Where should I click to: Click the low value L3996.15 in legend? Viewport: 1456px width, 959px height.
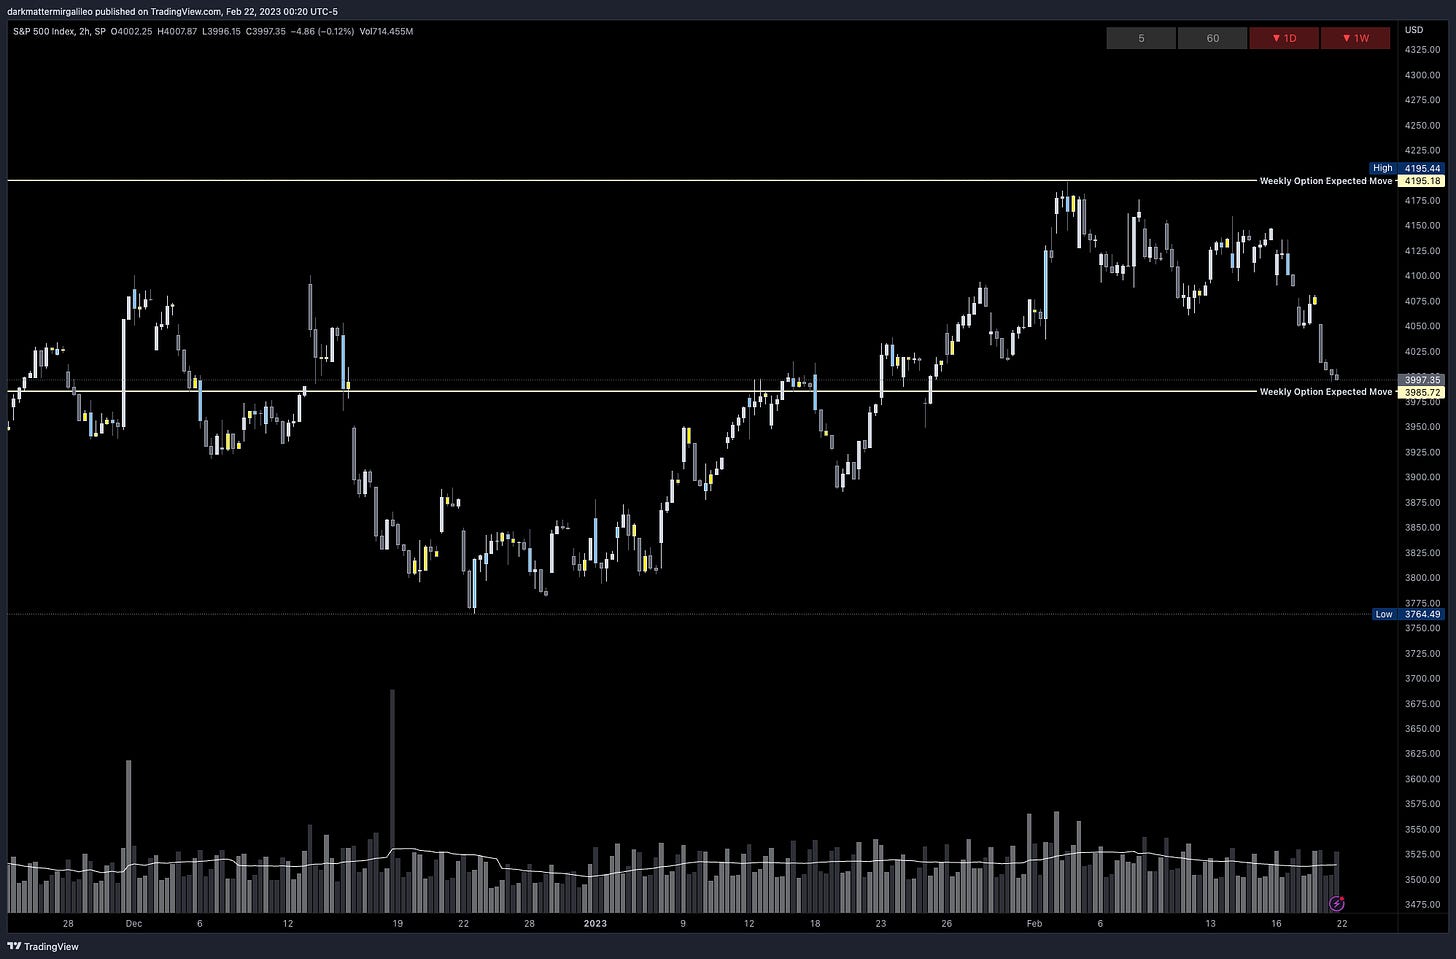[220, 31]
